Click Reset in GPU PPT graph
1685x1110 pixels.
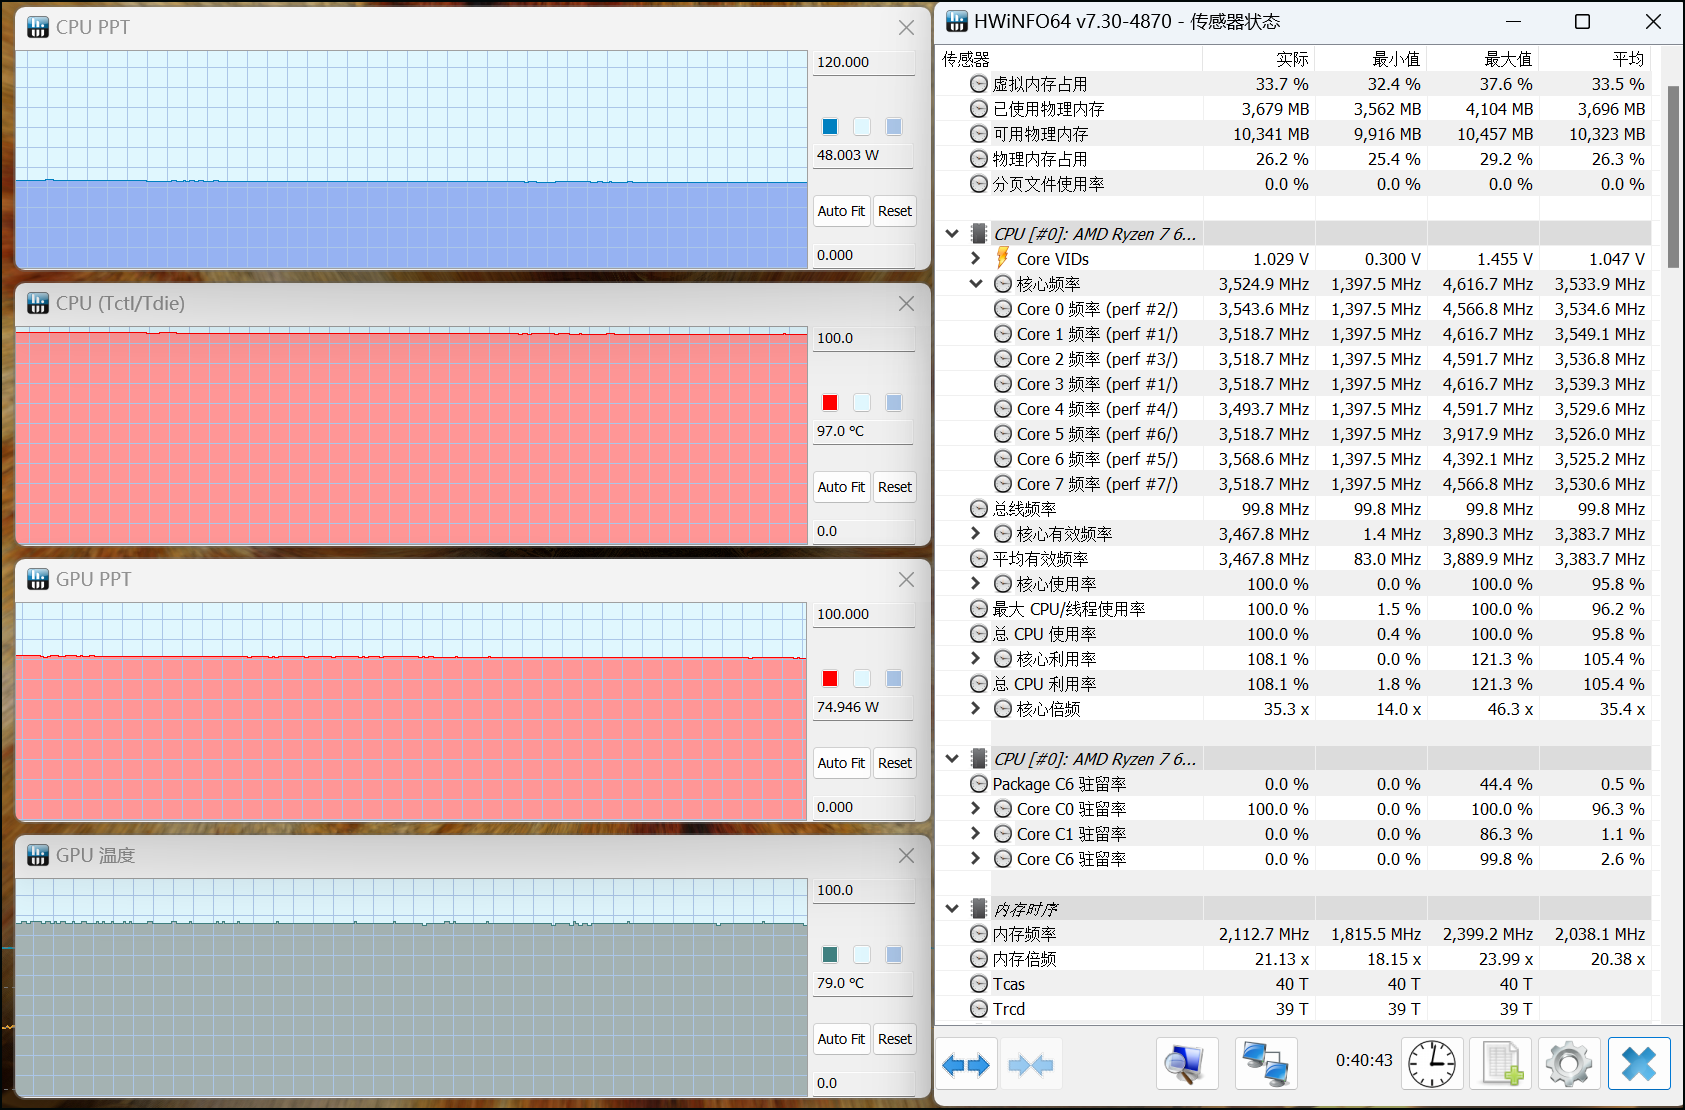(x=894, y=763)
